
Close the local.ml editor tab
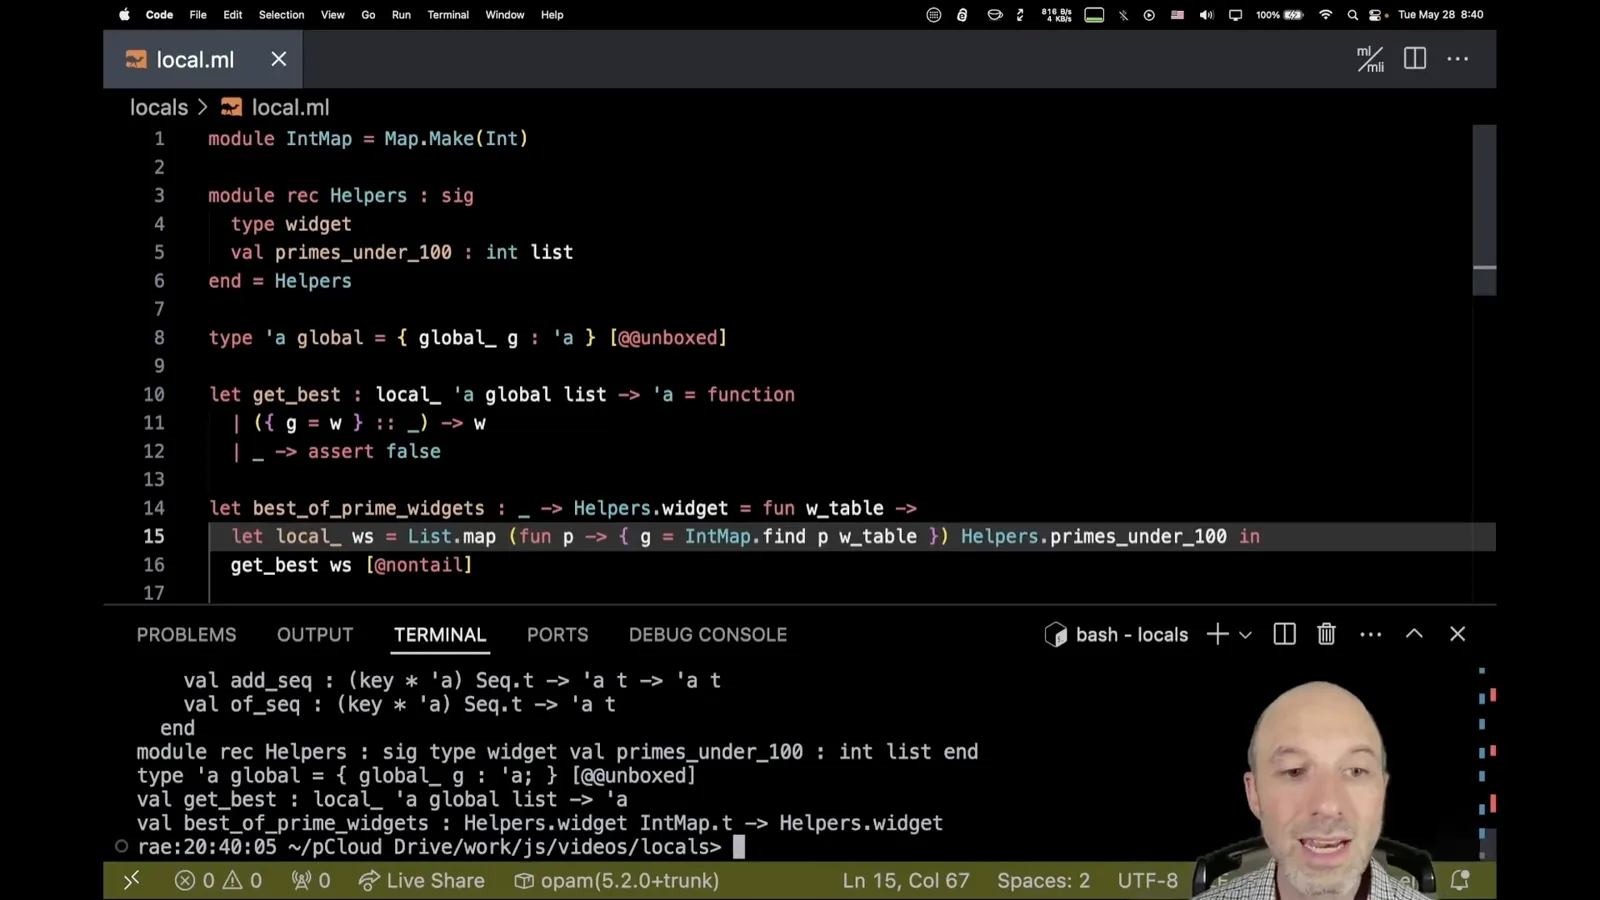coord(279,59)
